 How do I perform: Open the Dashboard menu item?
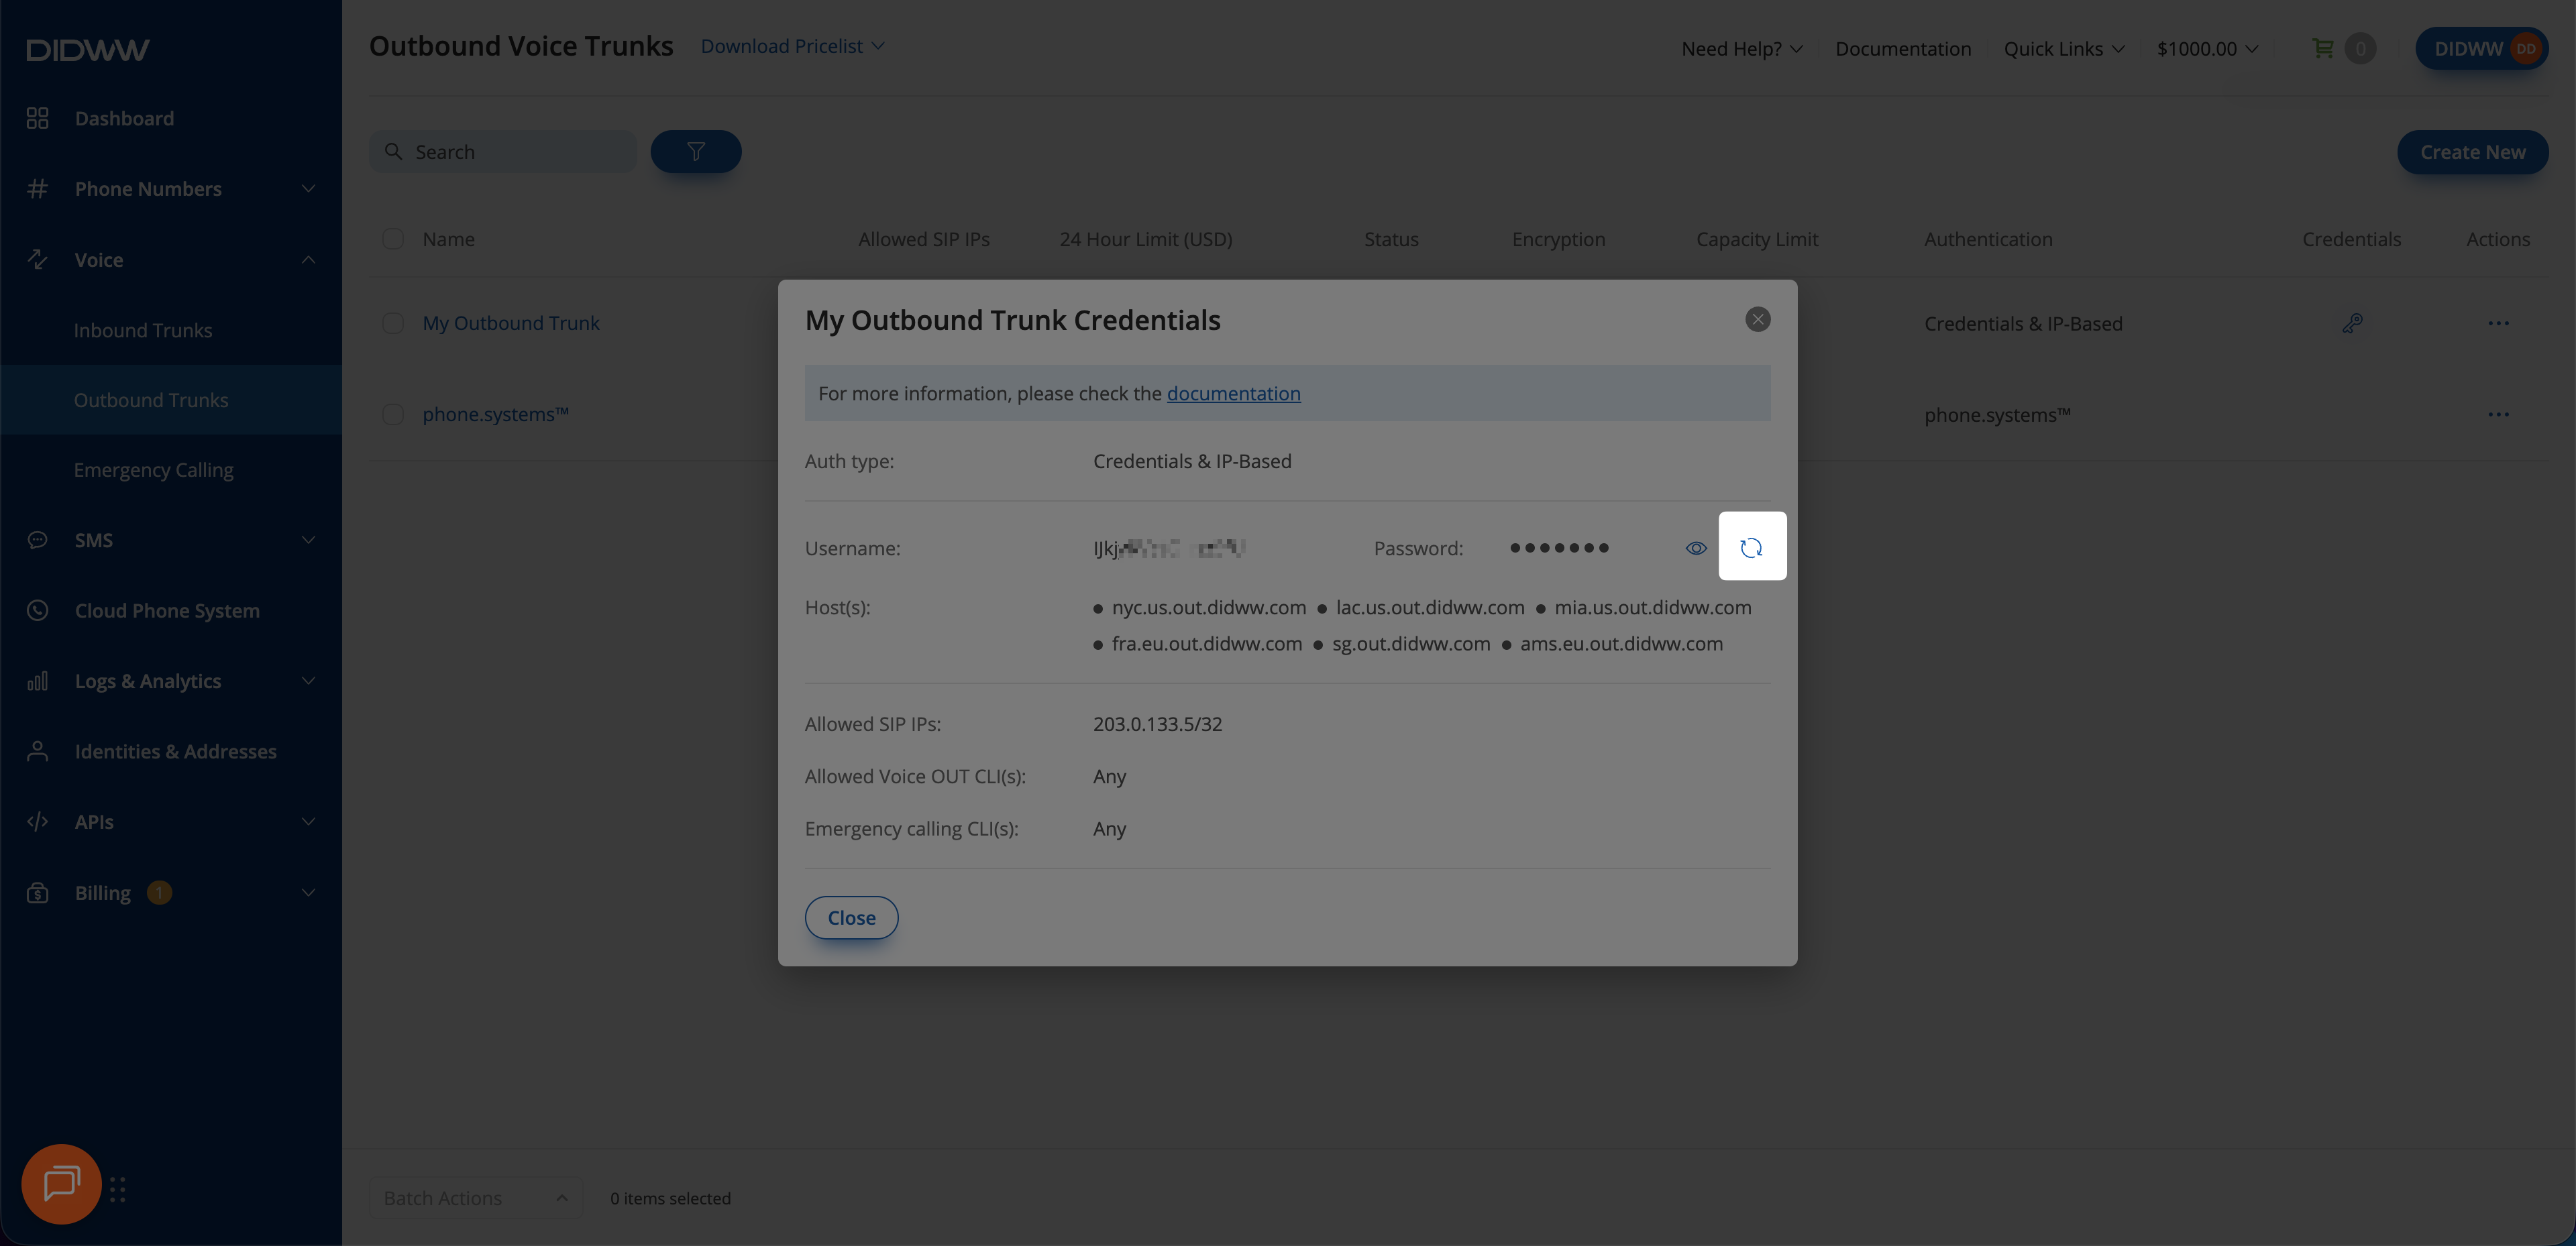(x=124, y=118)
